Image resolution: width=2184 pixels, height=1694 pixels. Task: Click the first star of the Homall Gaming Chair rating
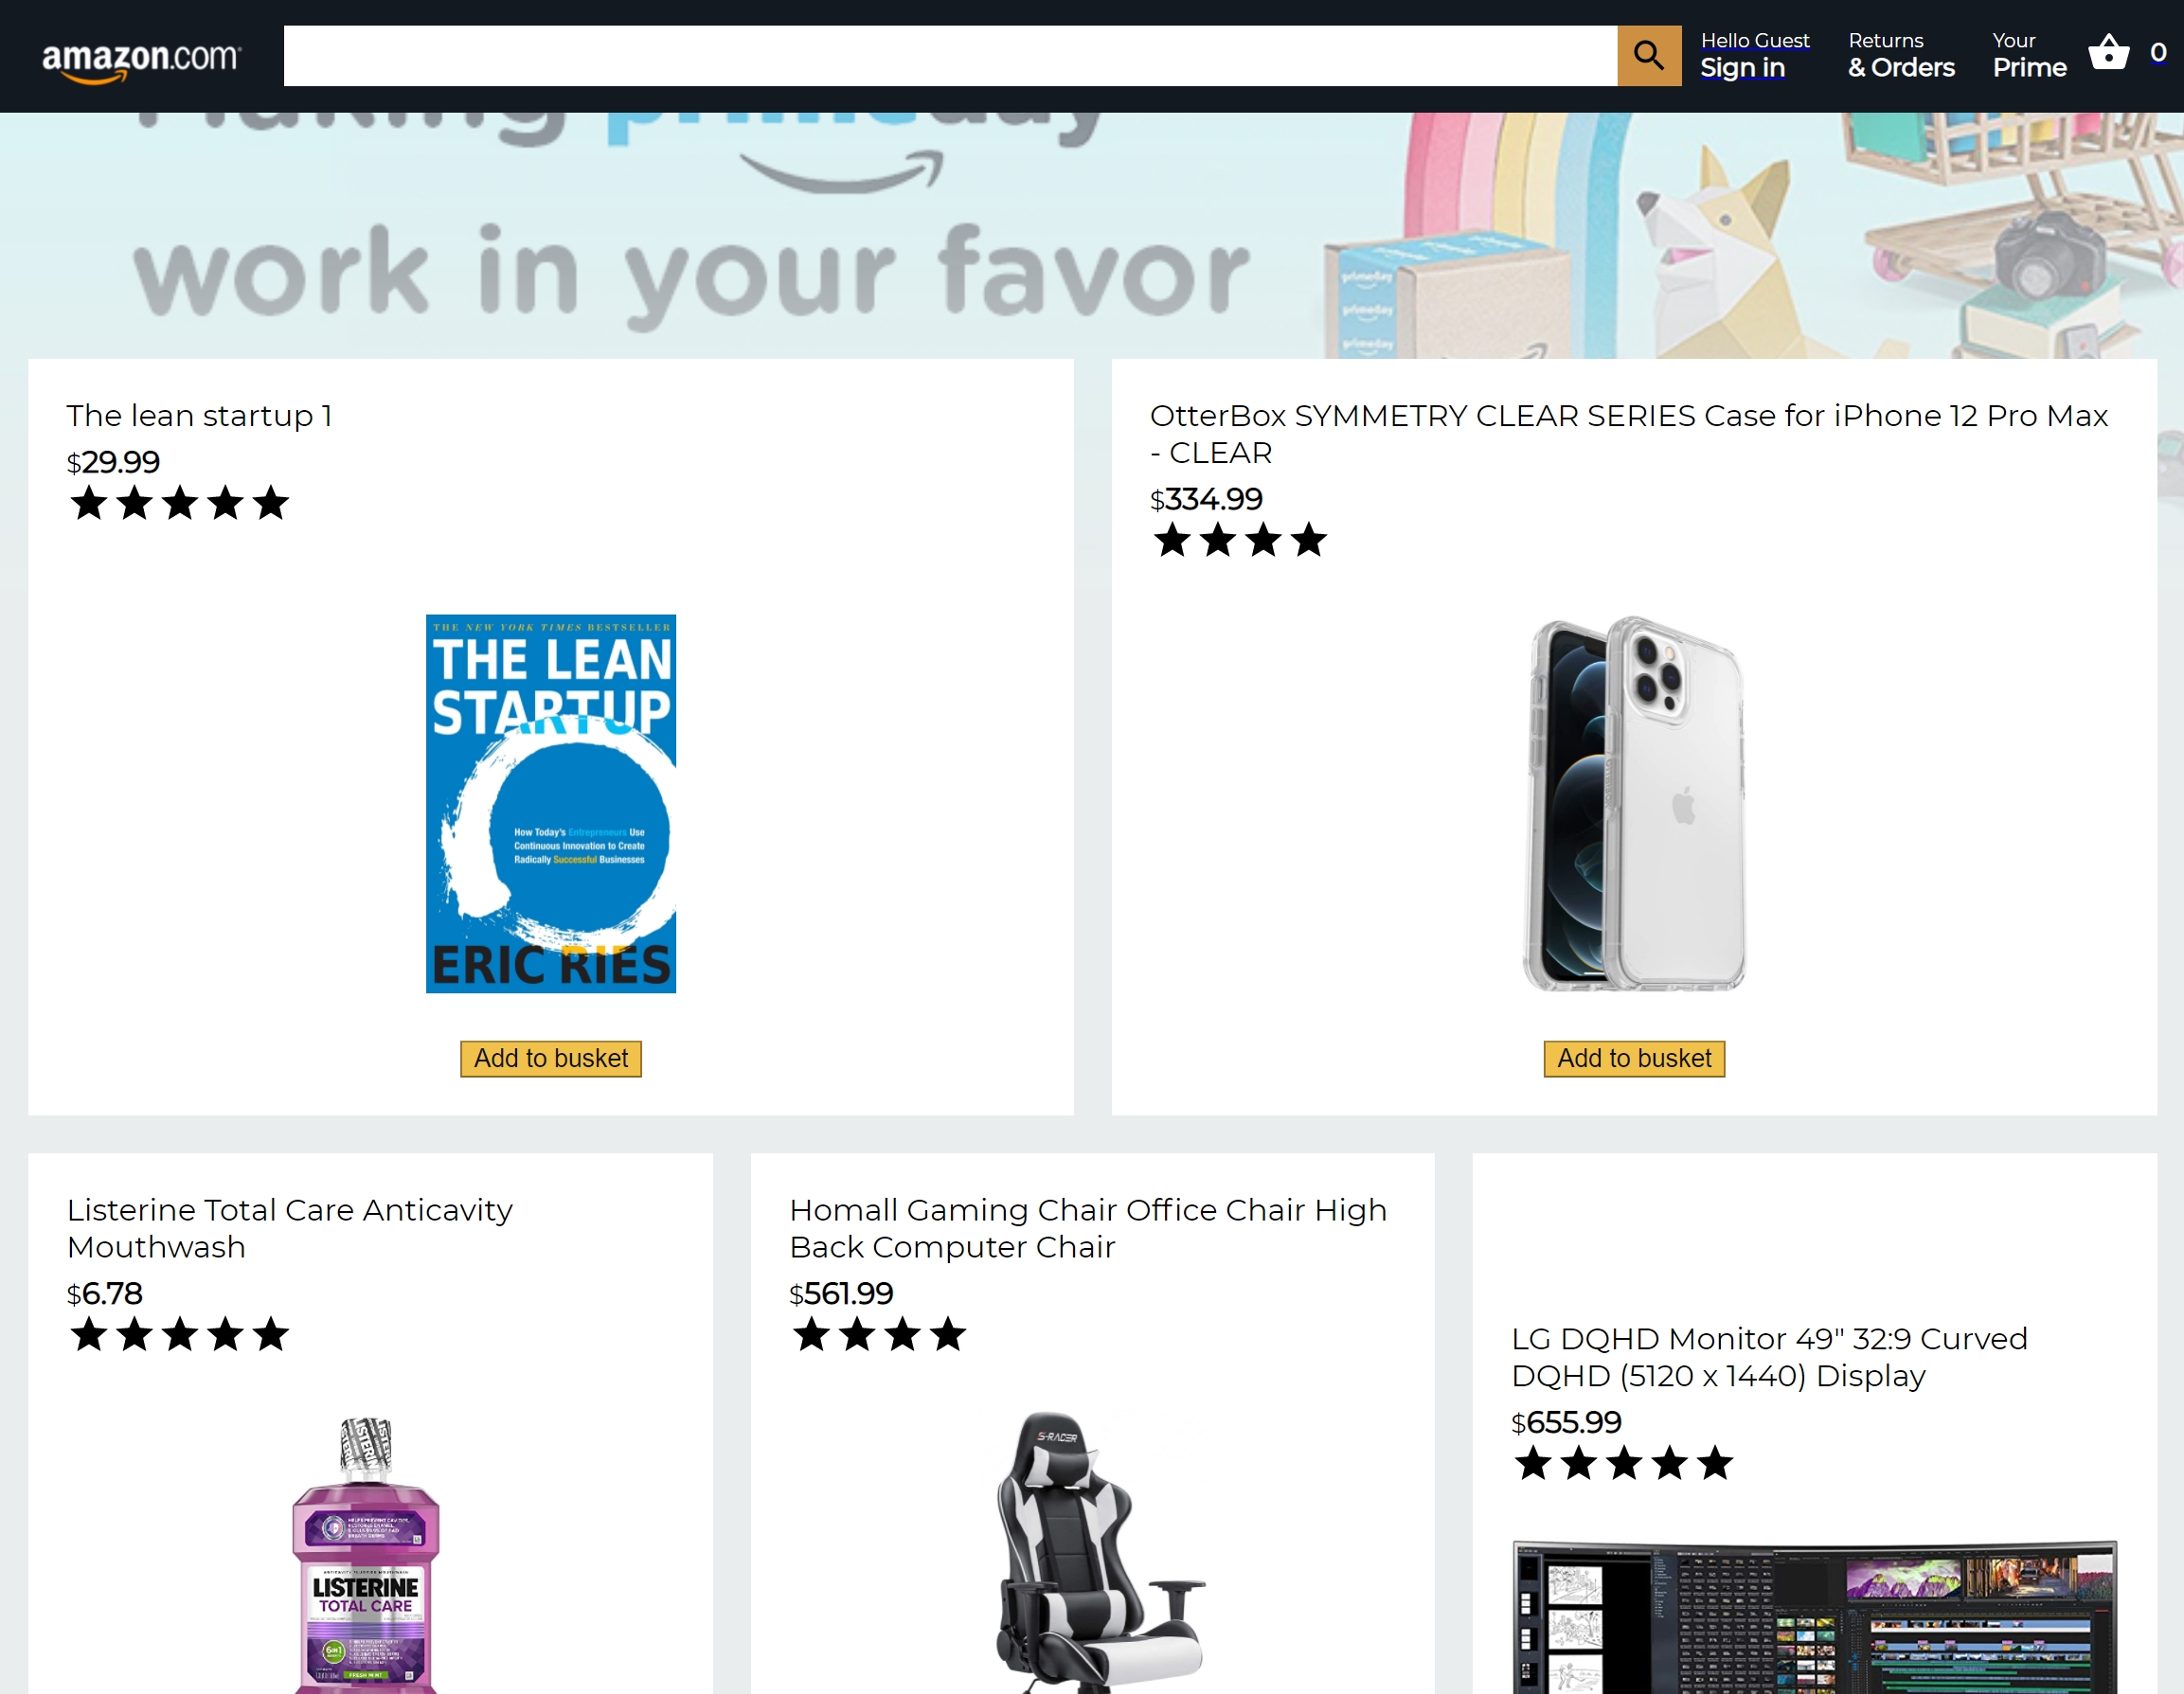(x=811, y=1334)
